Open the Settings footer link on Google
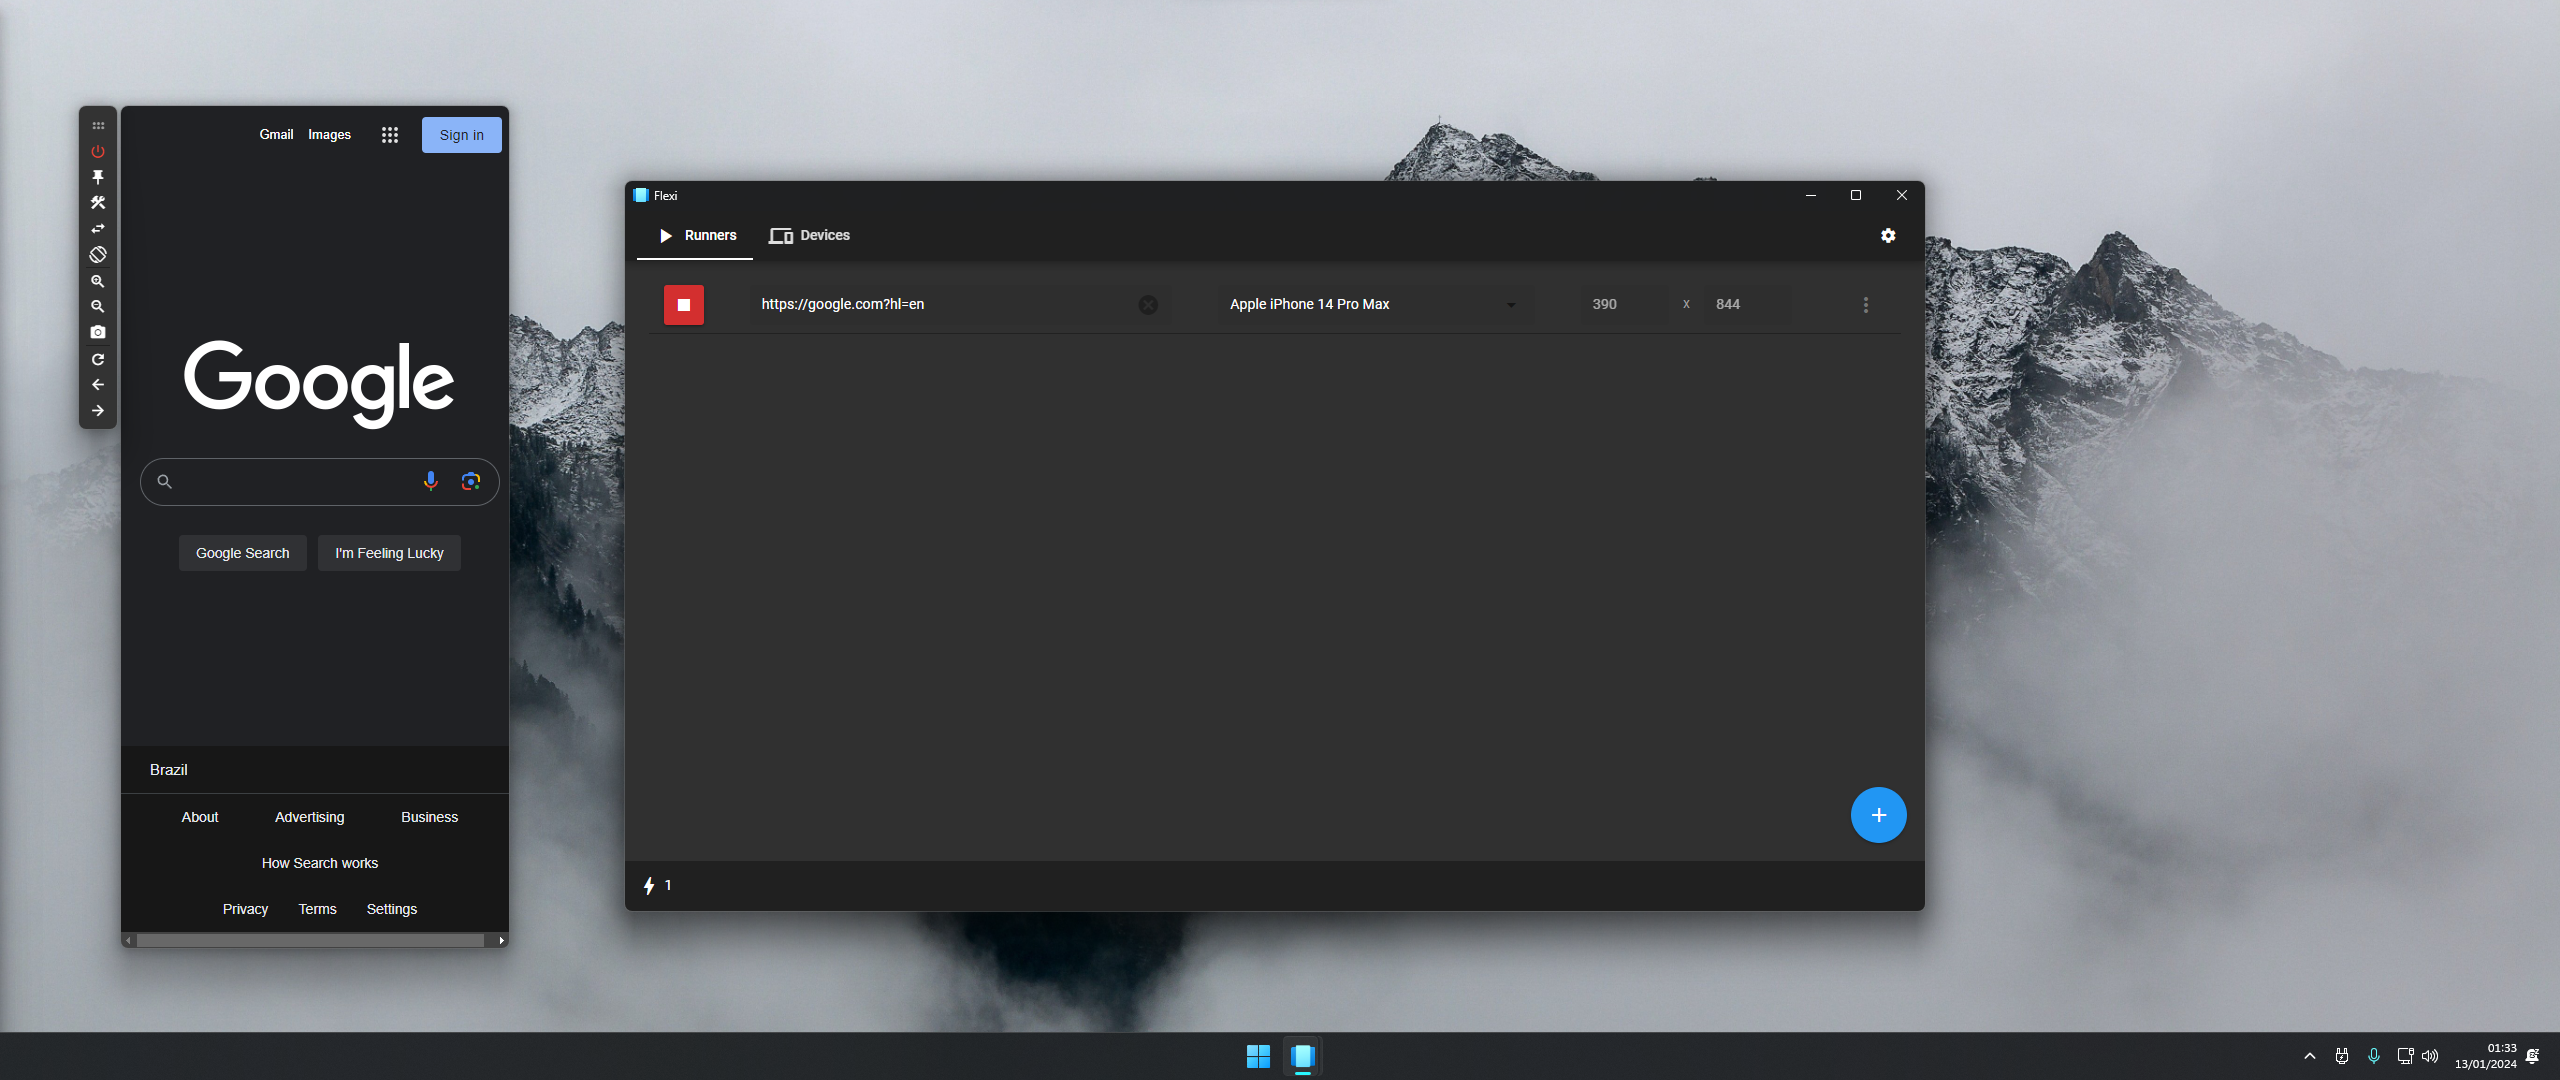The width and height of the screenshot is (2560, 1080). tap(392, 909)
